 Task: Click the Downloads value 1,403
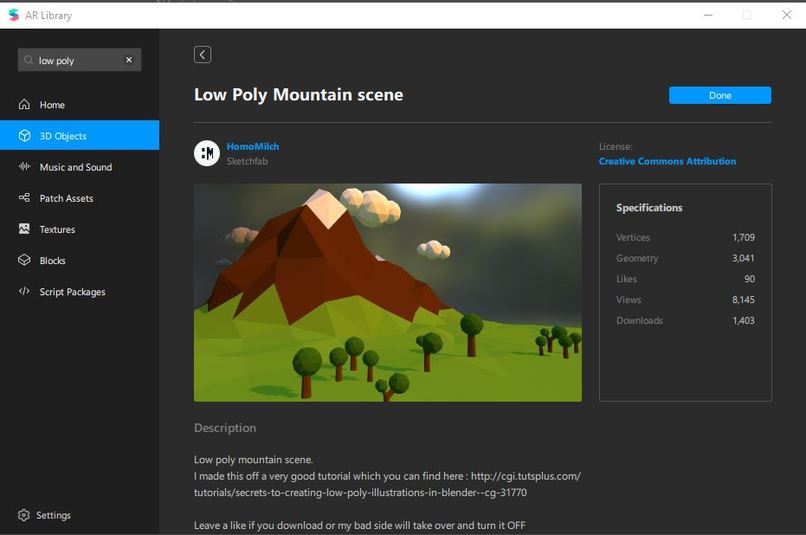click(x=743, y=321)
